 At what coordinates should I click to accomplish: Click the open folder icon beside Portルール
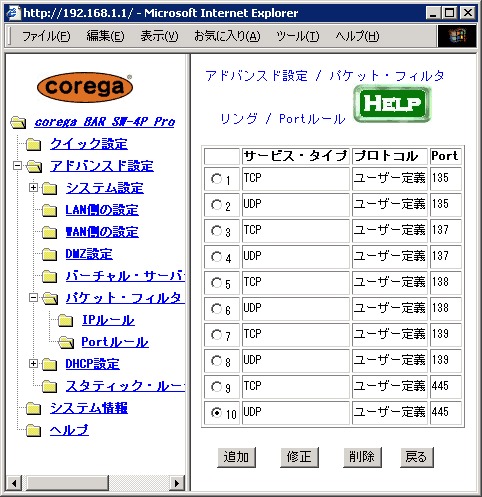click(66, 342)
